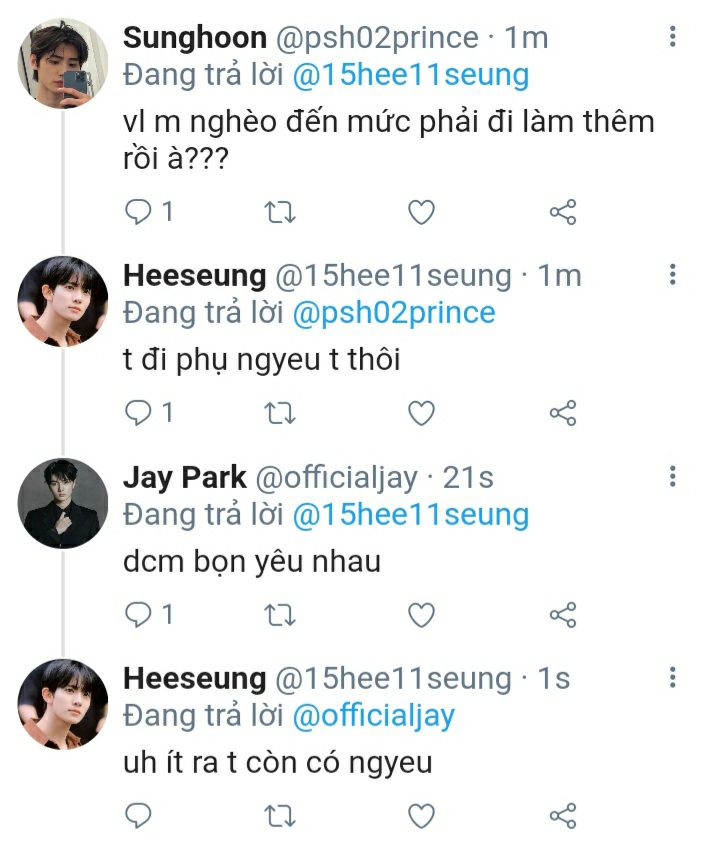The width and height of the screenshot is (720, 843).
Task: Open Jay Park's profile avatar
Action: [63, 503]
